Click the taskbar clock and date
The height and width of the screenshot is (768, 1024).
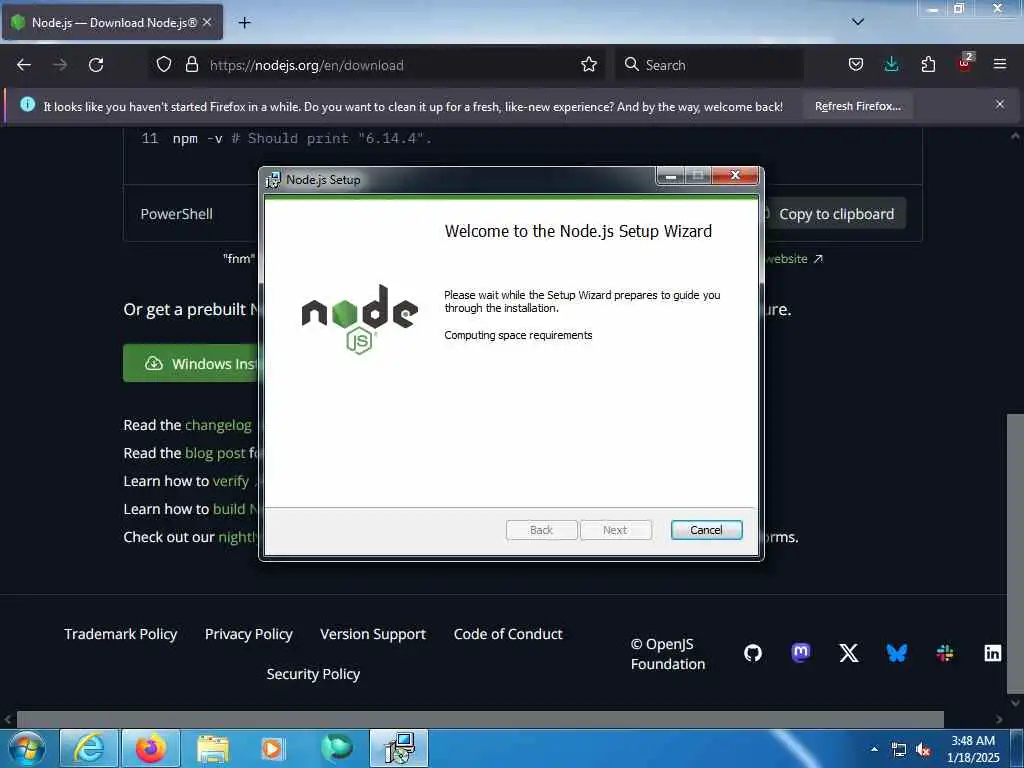coord(973,749)
